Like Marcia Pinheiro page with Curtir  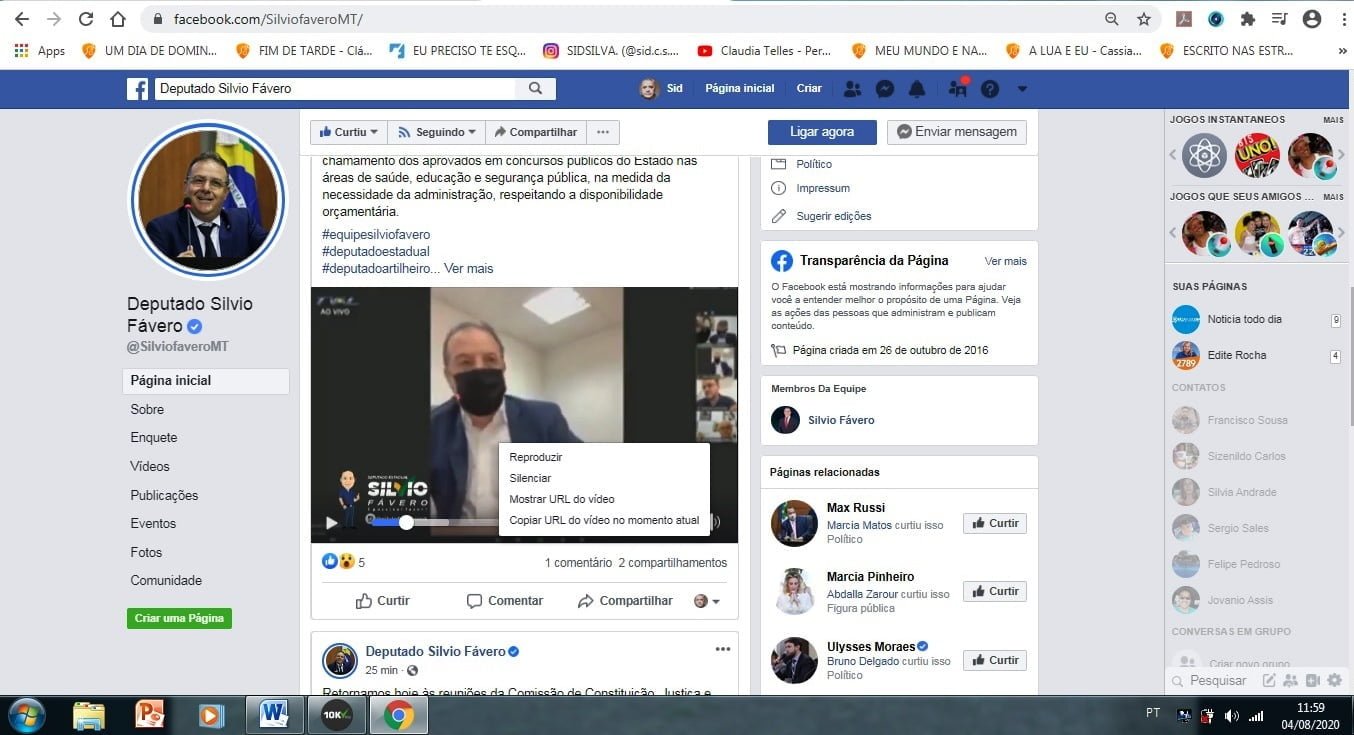click(994, 591)
